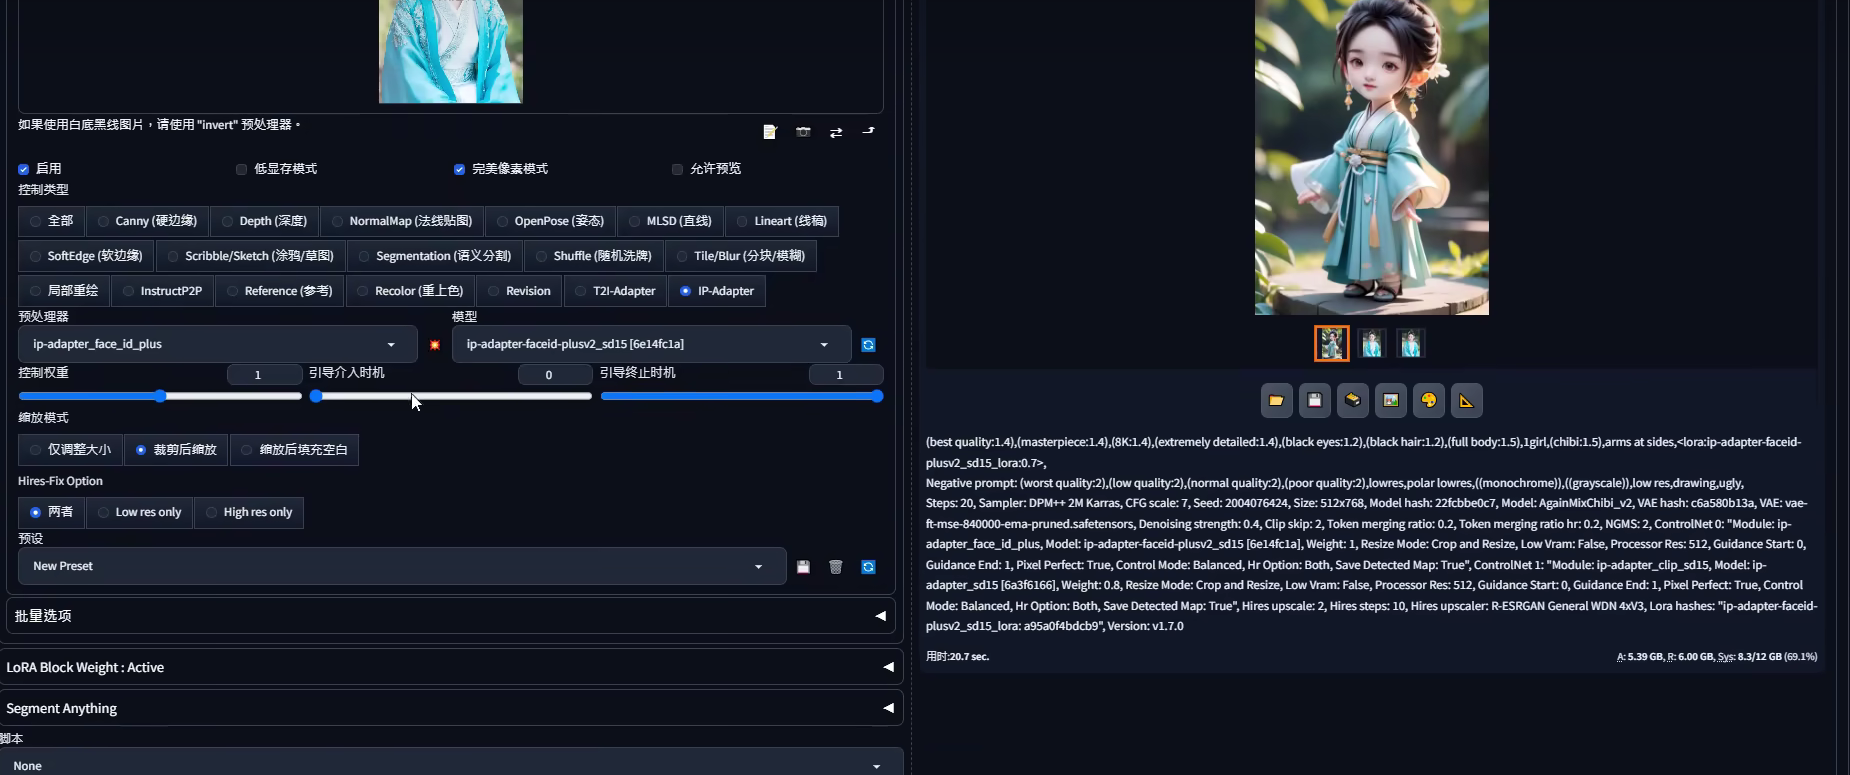The image size is (1850, 775).
Task: Select Low res only option
Action: (139, 512)
